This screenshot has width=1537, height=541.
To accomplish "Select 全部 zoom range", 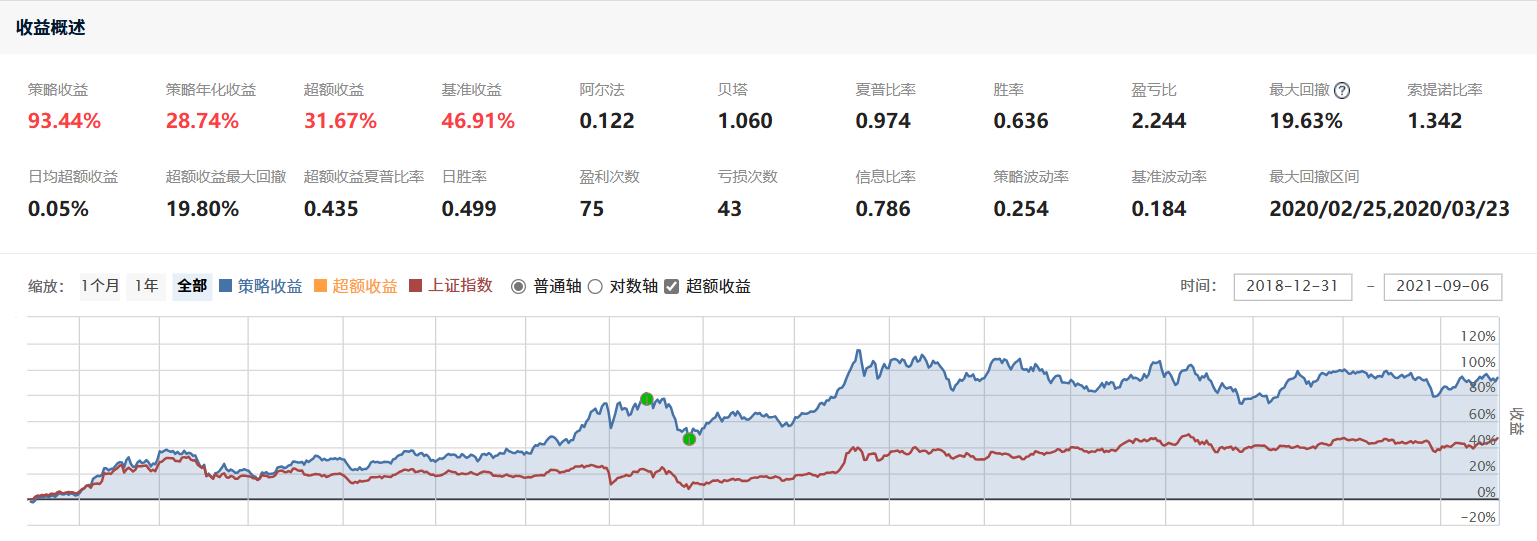I will tap(192, 286).
